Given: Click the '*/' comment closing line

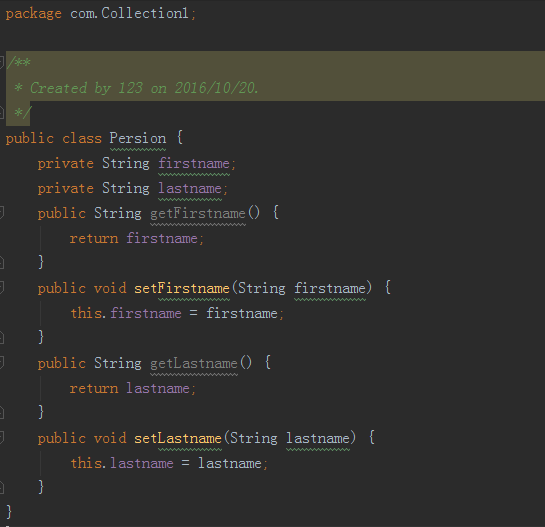Looking at the screenshot, I should [23, 113].
